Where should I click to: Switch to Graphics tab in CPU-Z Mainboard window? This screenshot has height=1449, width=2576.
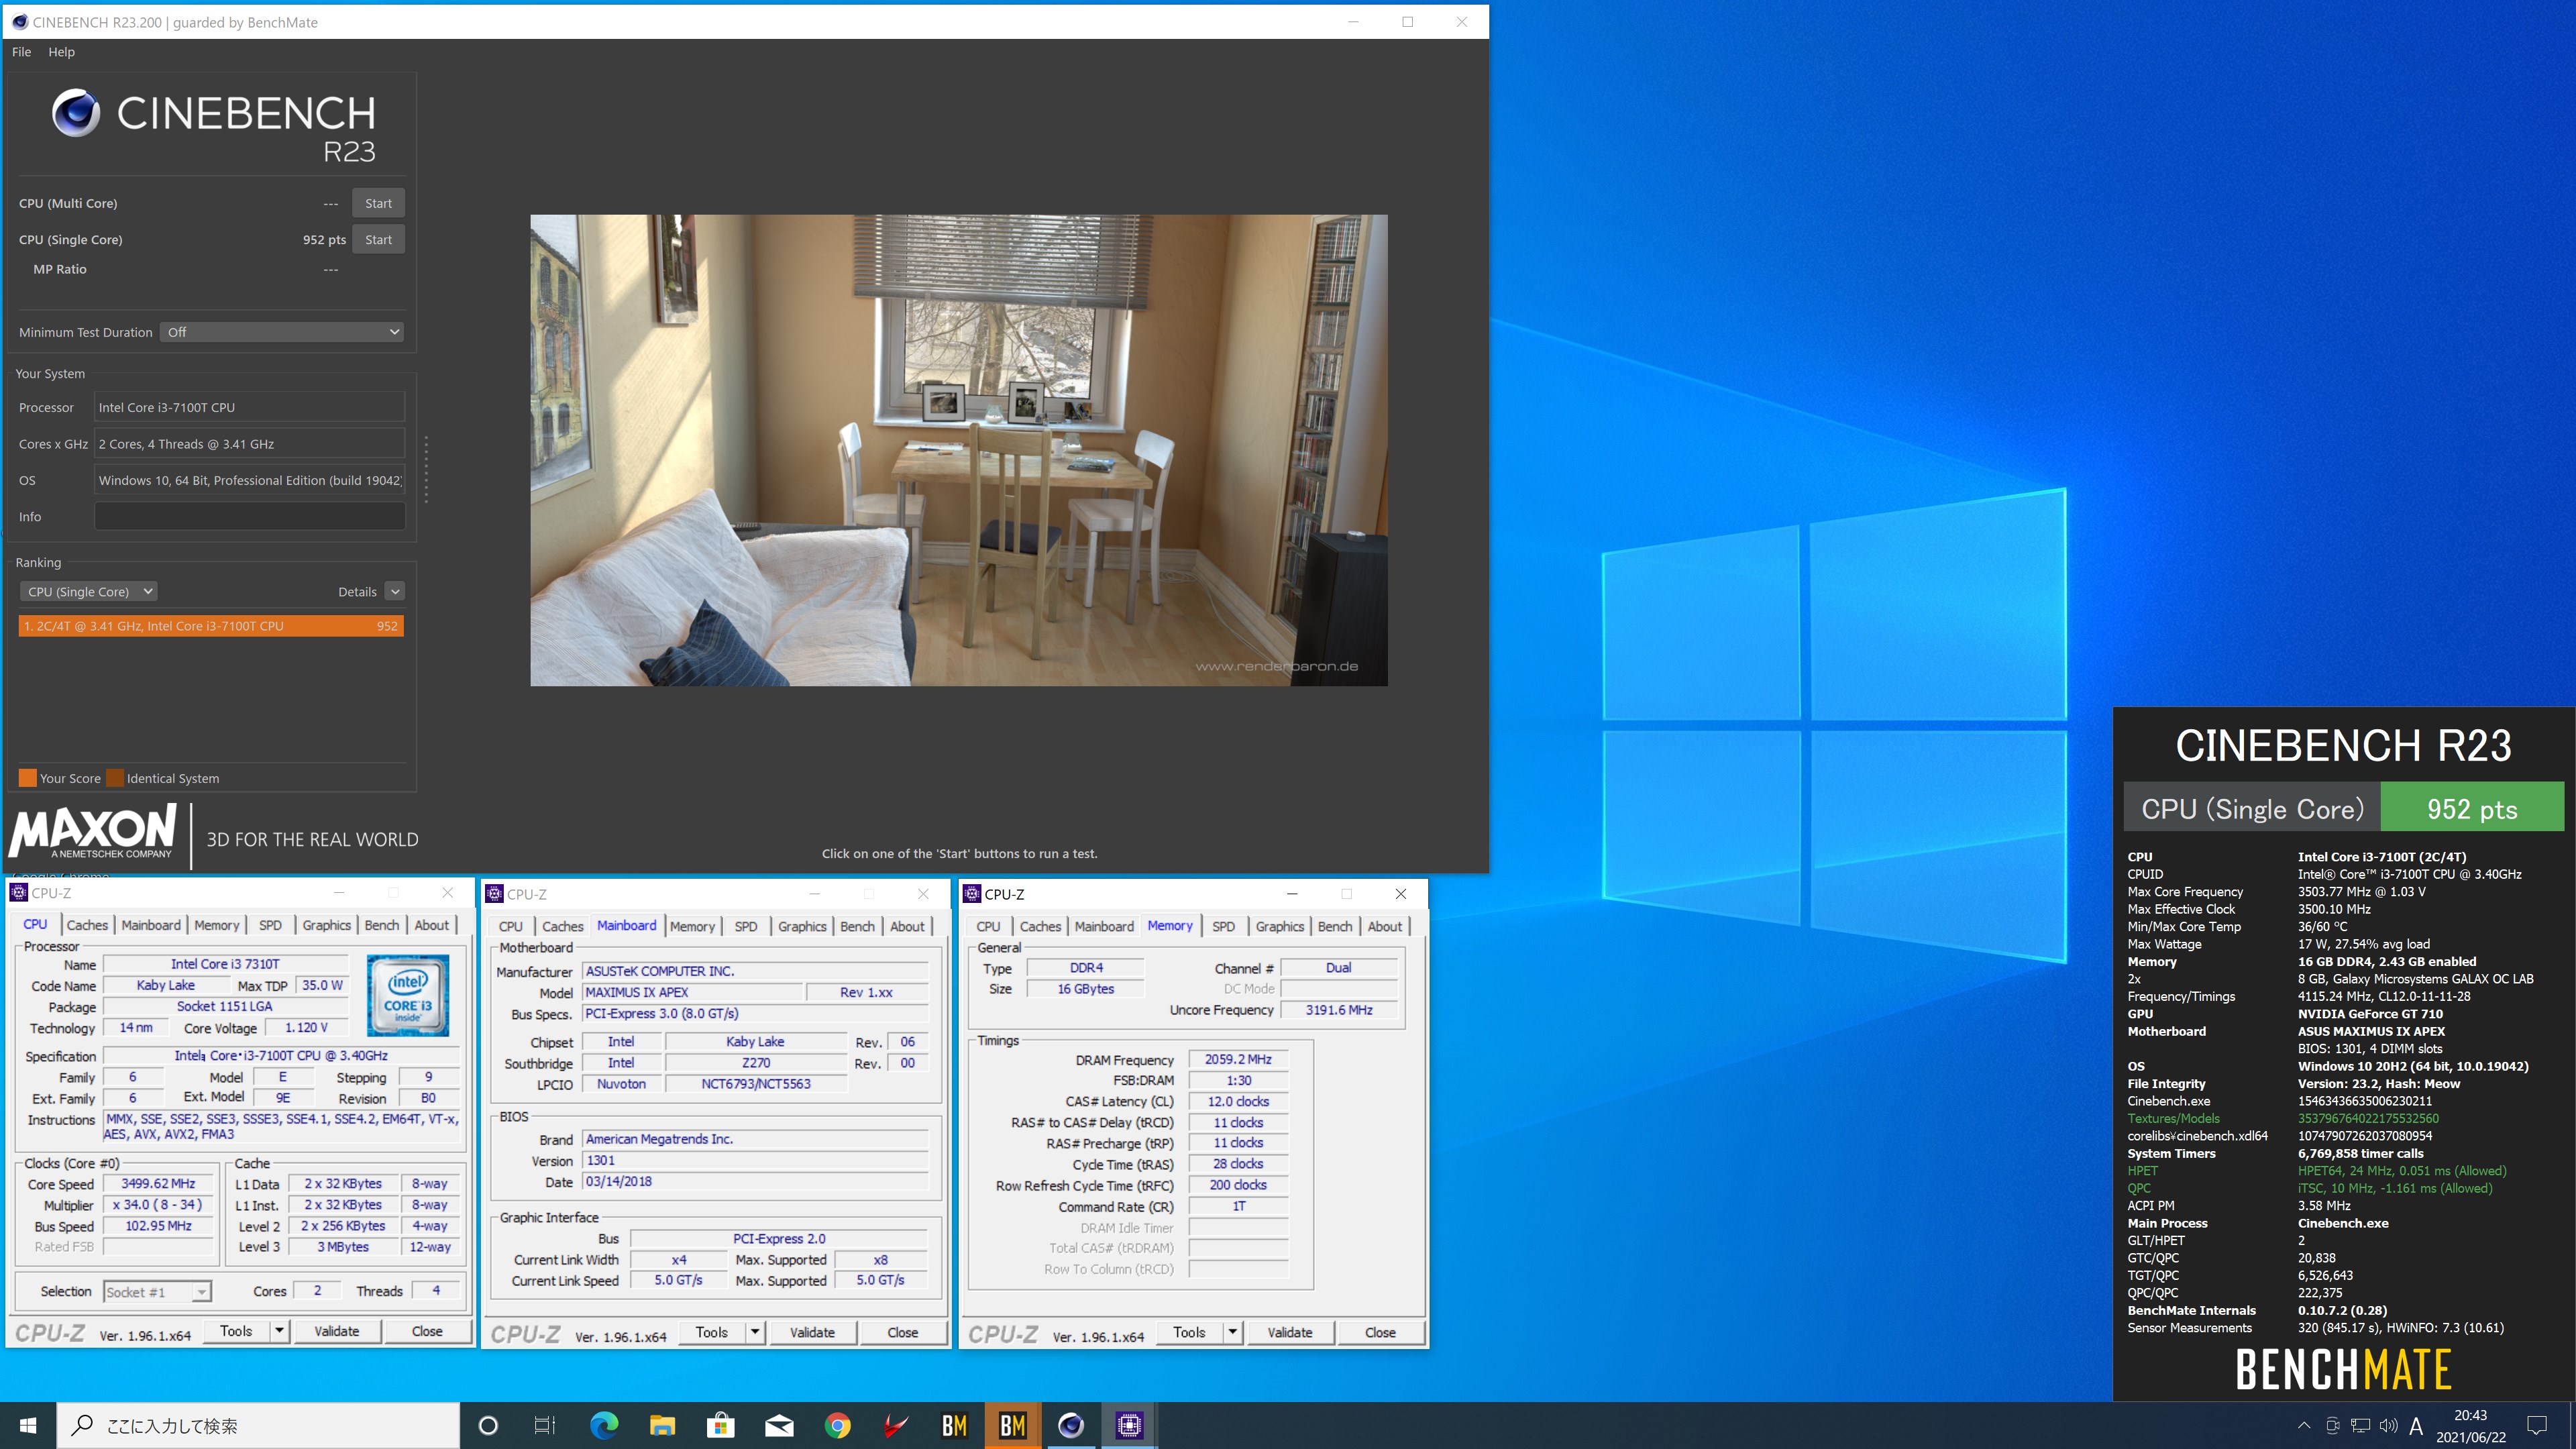[802, 926]
